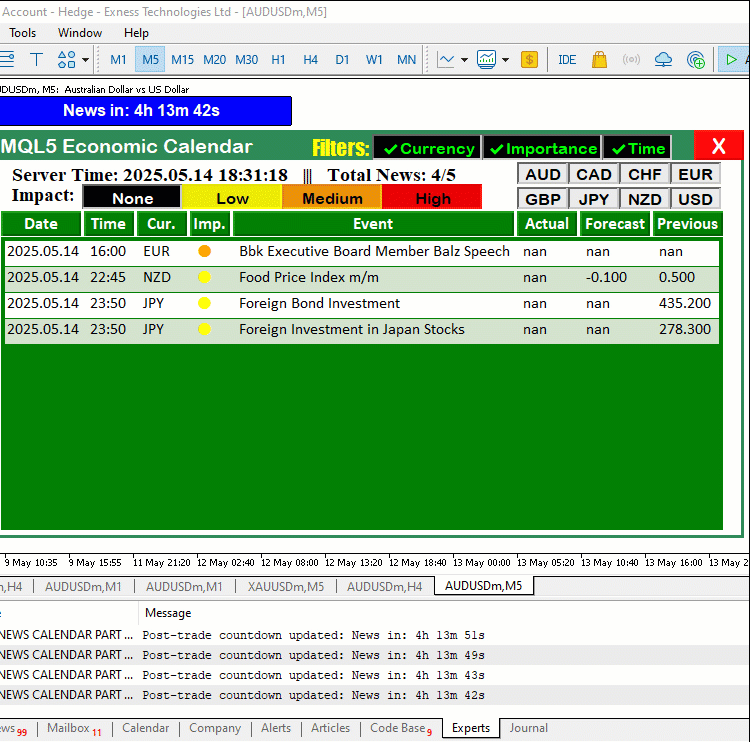Open the objects shapes tool icon

[66, 60]
